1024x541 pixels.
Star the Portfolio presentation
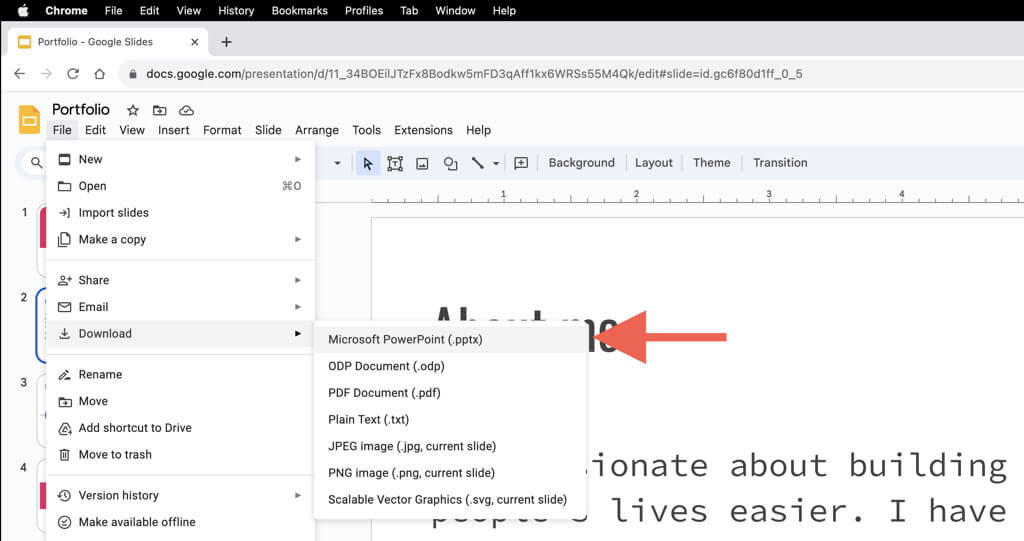(x=133, y=110)
